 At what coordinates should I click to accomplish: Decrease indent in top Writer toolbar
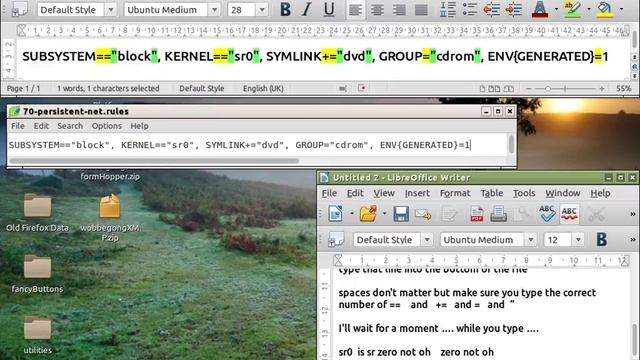tap(491, 9)
